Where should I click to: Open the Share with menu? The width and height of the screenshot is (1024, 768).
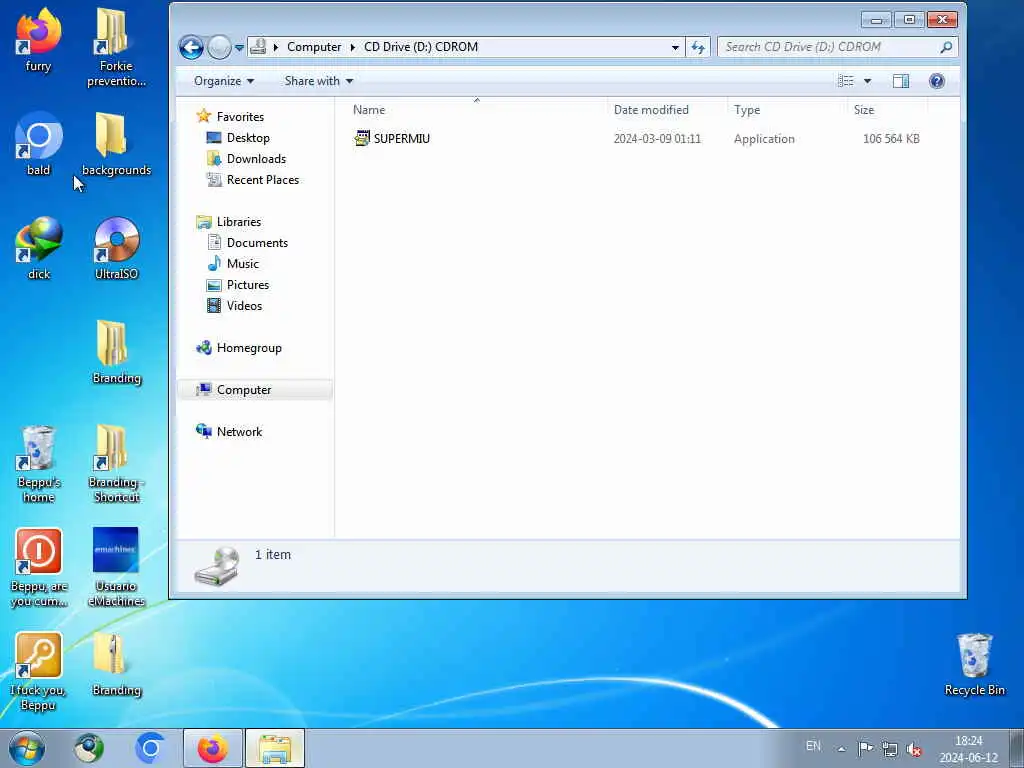[x=319, y=81]
